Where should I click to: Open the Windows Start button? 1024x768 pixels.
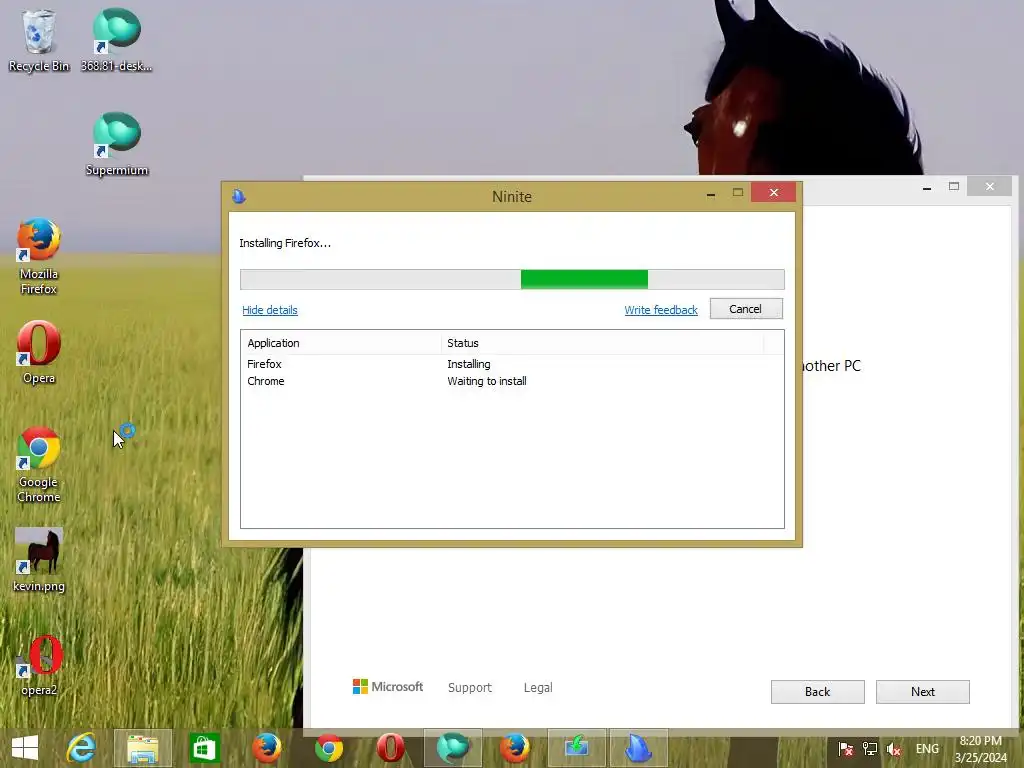[25, 748]
